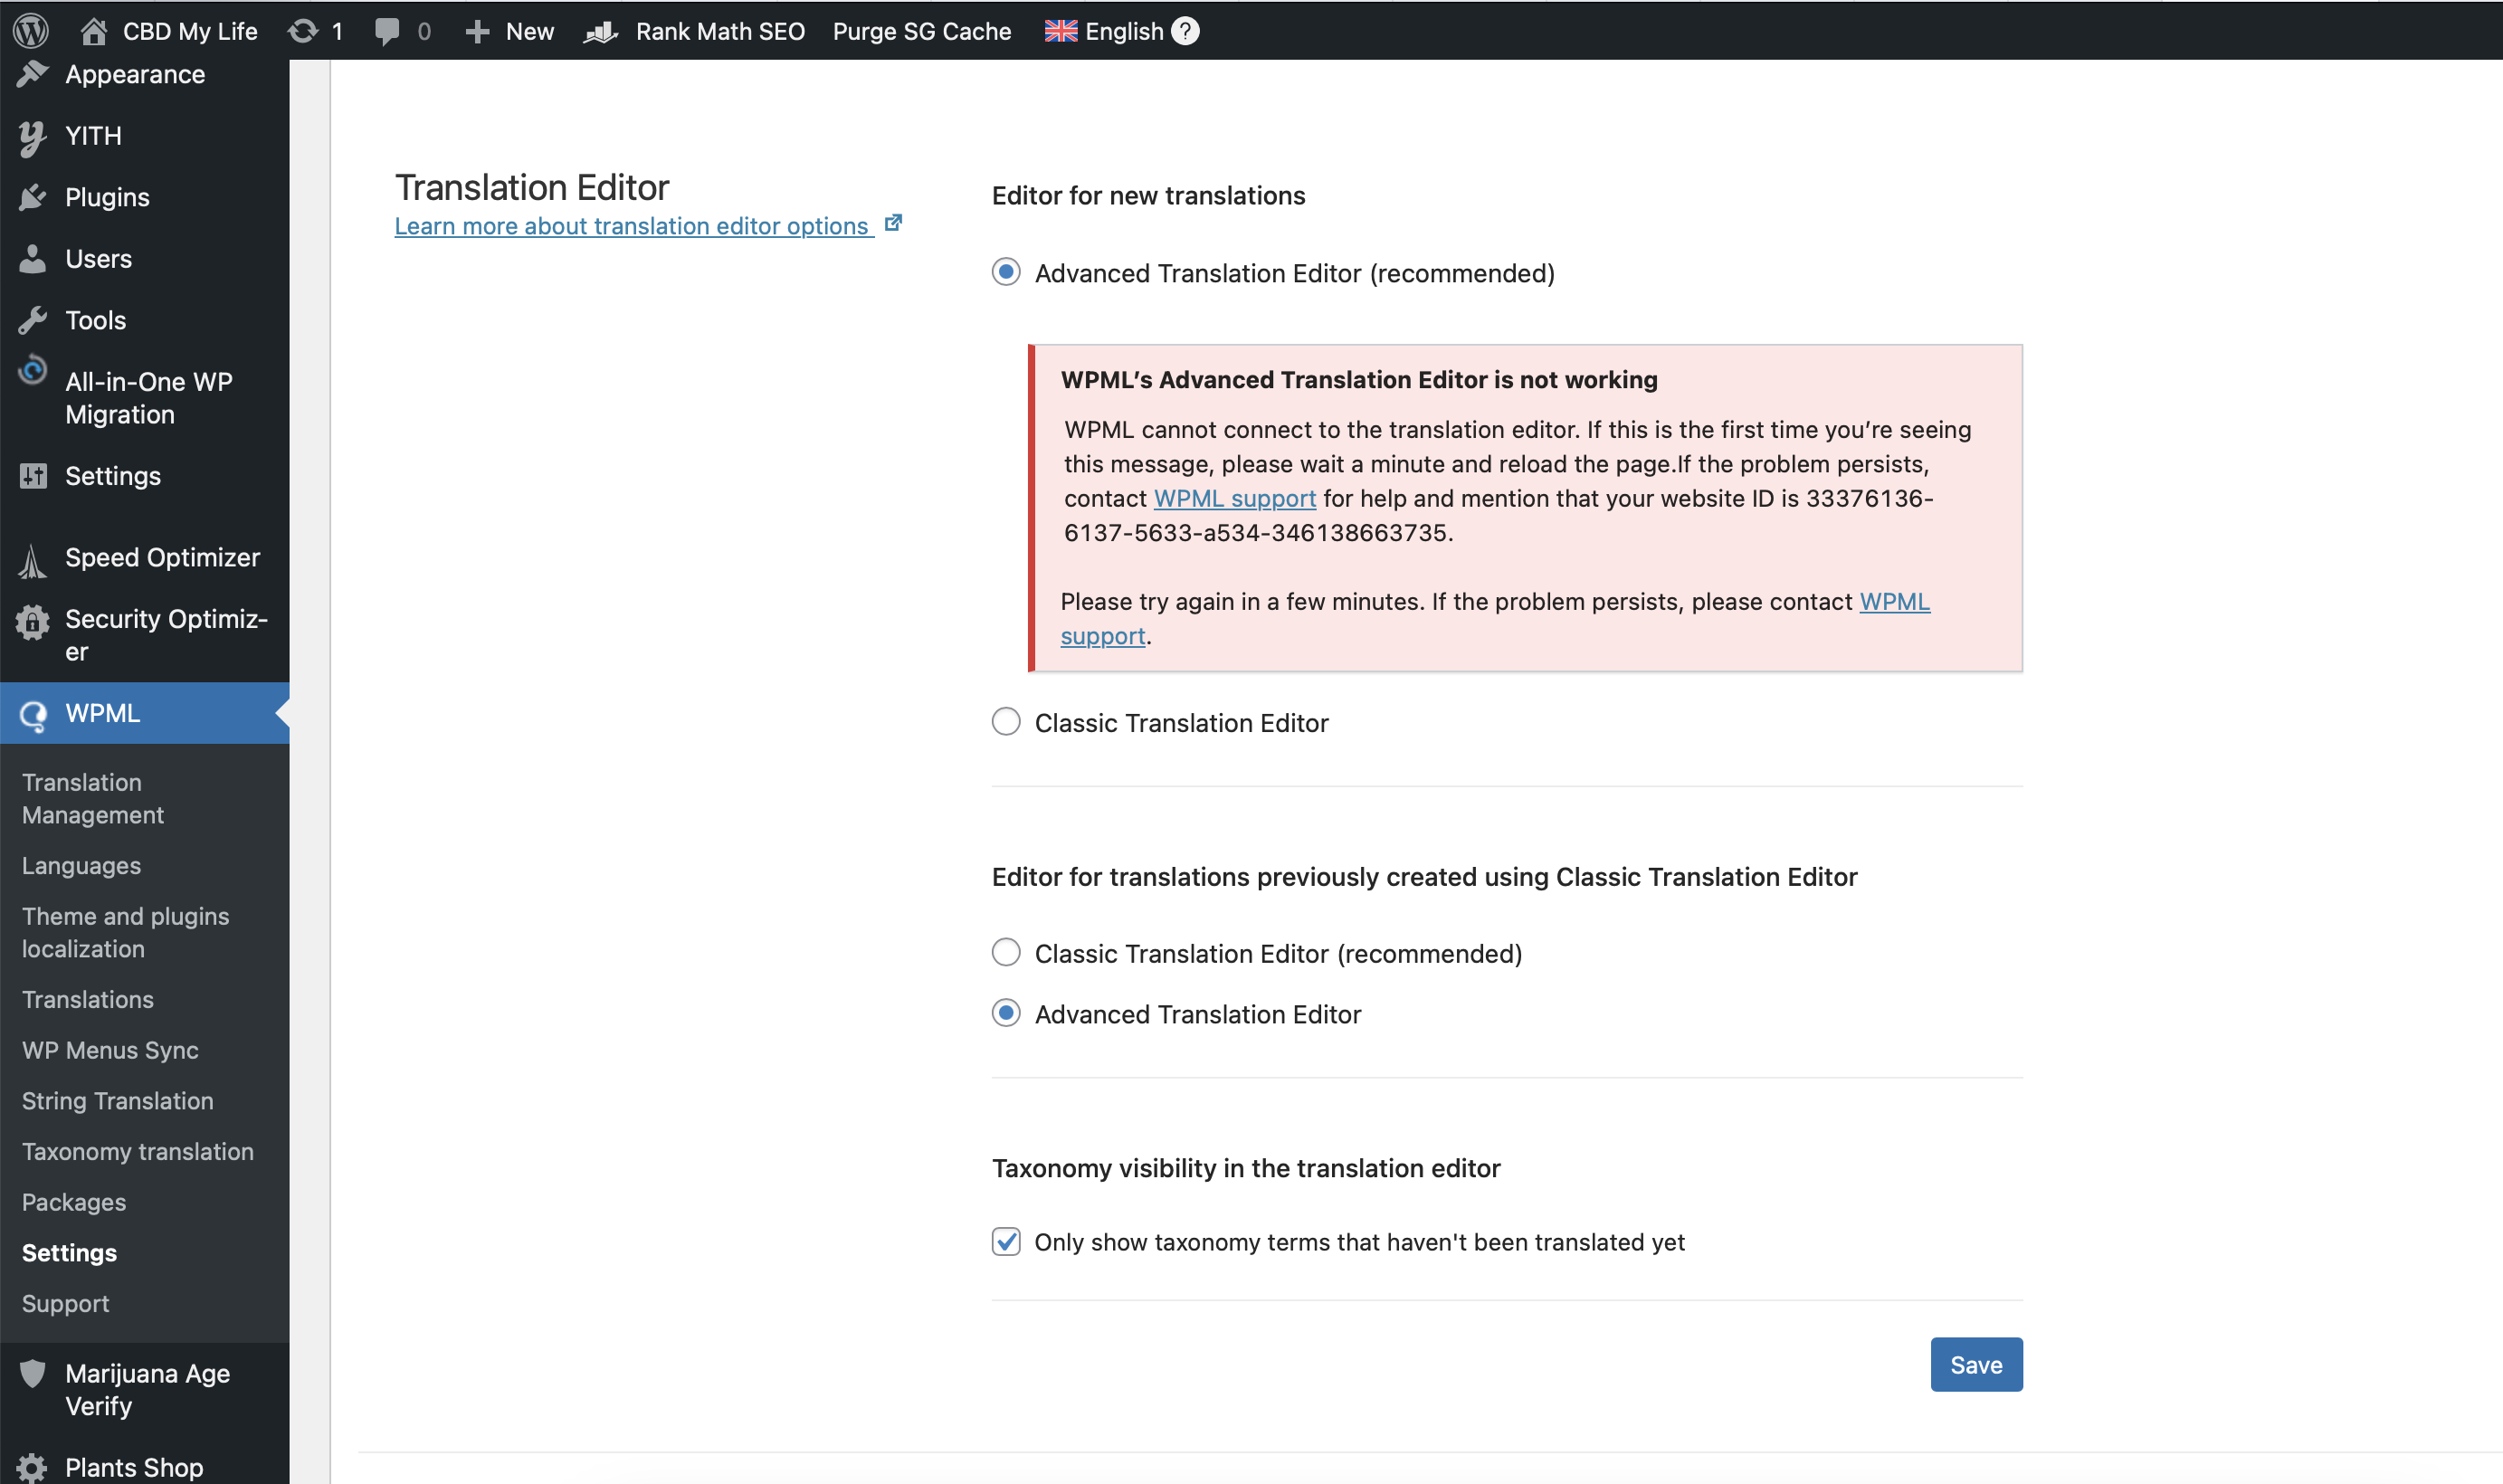2503x1484 pixels.
Task: Expand the Plugins sidebar menu
Action: (x=107, y=197)
